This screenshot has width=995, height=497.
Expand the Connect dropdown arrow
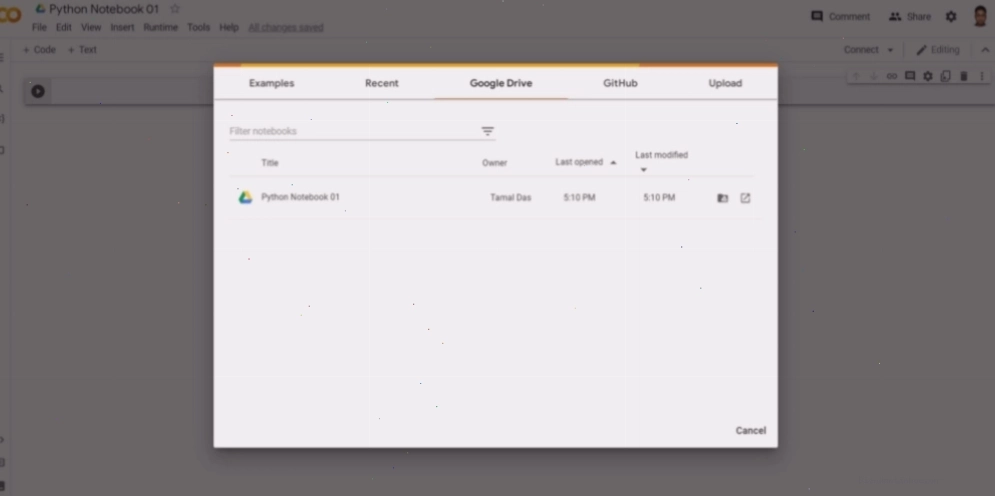[890, 50]
